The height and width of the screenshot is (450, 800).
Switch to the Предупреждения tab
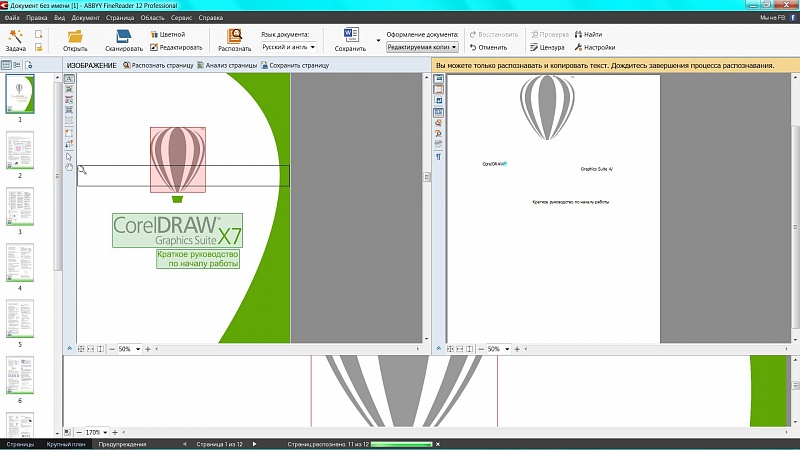(x=123, y=444)
